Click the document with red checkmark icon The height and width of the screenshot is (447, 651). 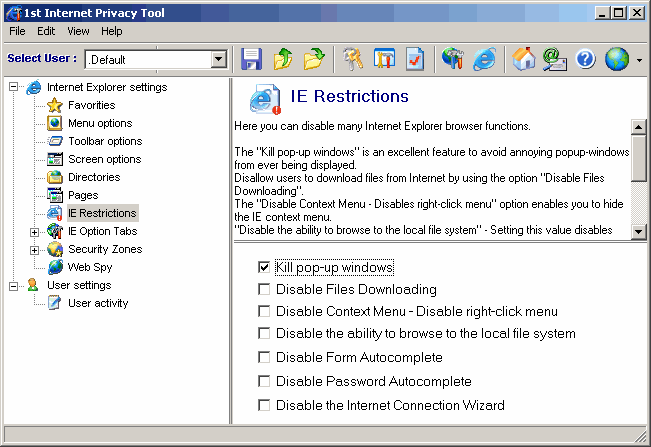[x=415, y=59]
